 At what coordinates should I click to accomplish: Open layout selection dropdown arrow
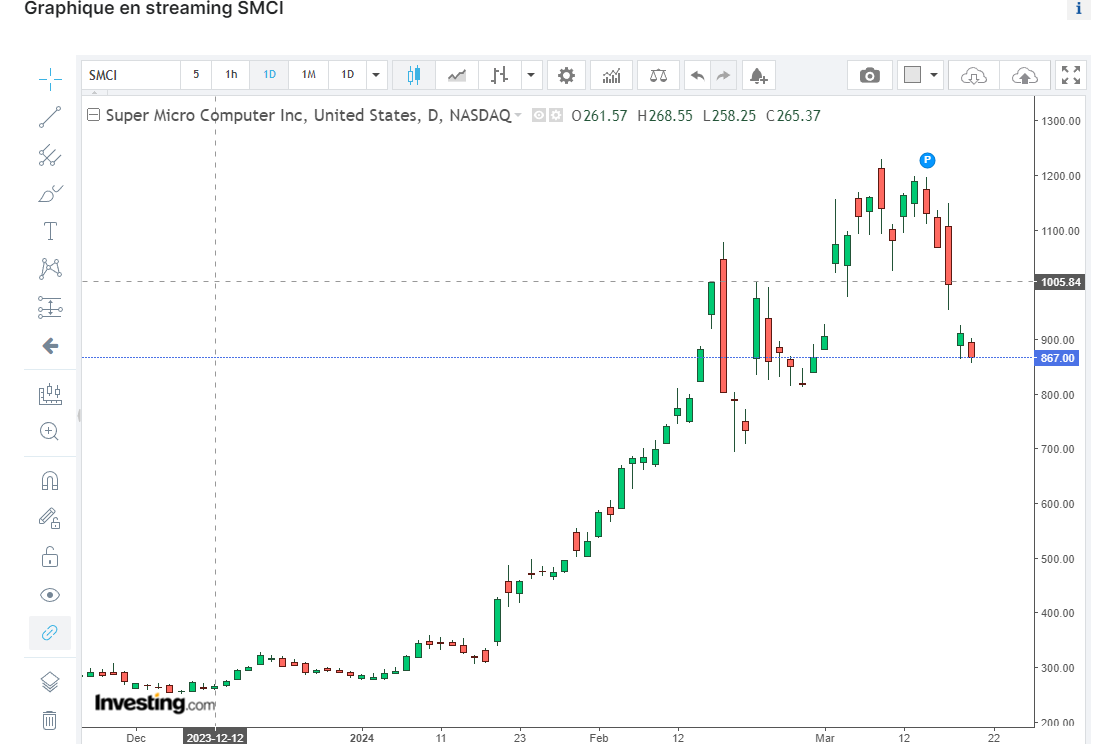coord(934,75)
